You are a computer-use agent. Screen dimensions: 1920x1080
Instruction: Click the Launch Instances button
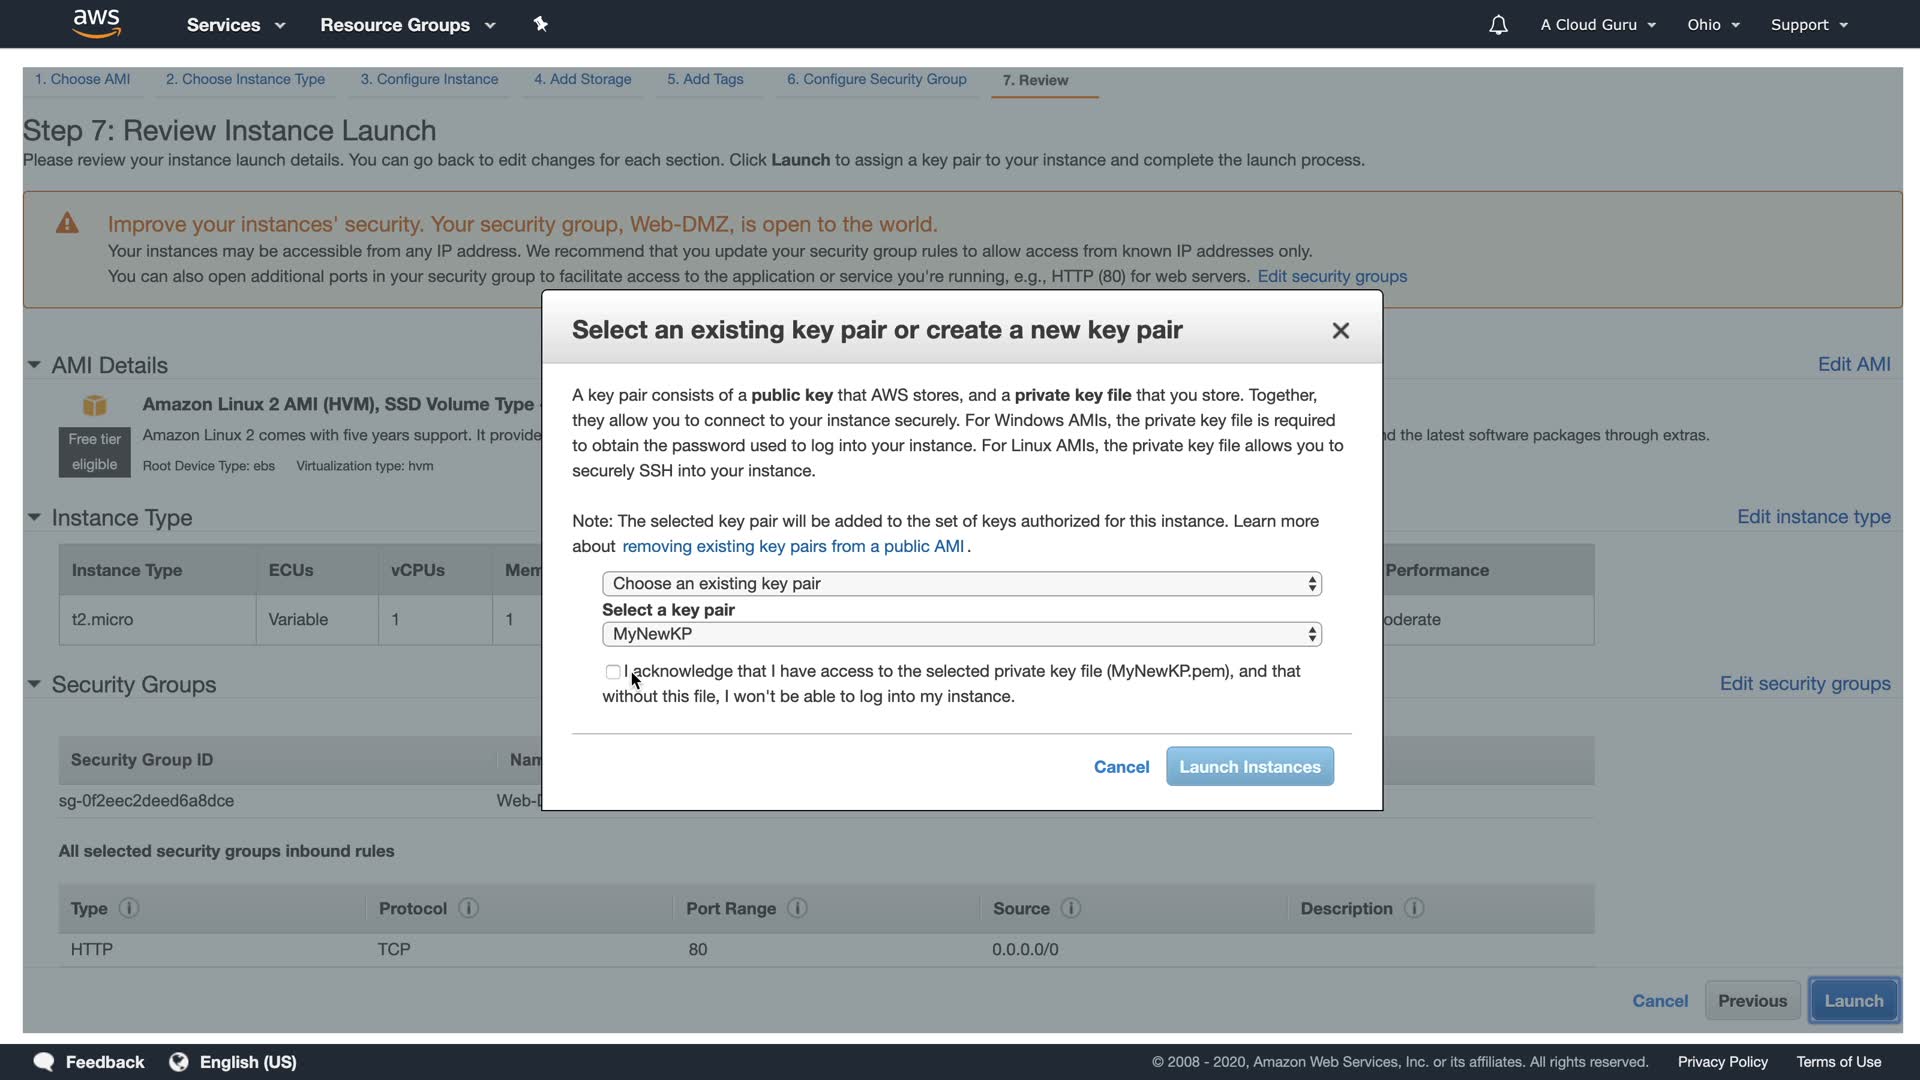click(1249, 767)
